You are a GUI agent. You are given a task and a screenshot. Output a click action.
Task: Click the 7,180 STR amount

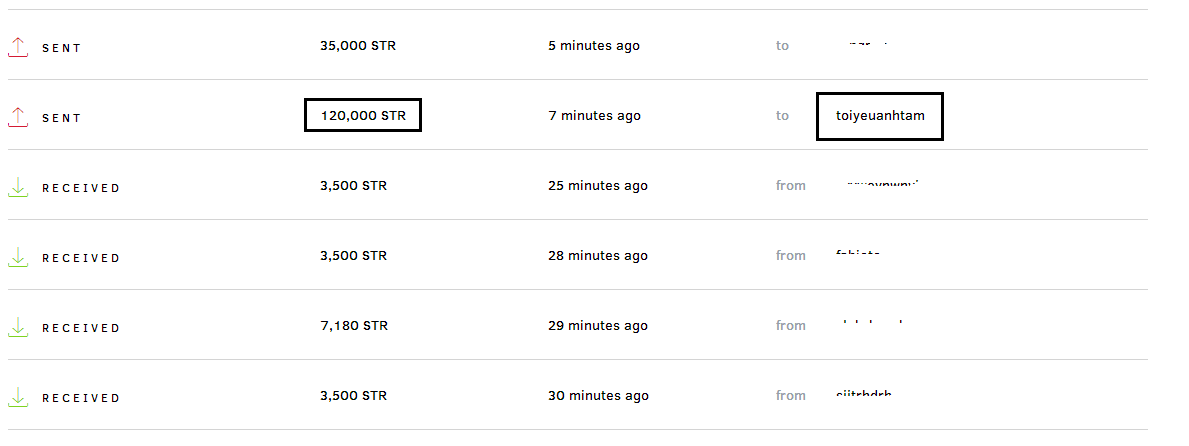(x=353, y=326)
